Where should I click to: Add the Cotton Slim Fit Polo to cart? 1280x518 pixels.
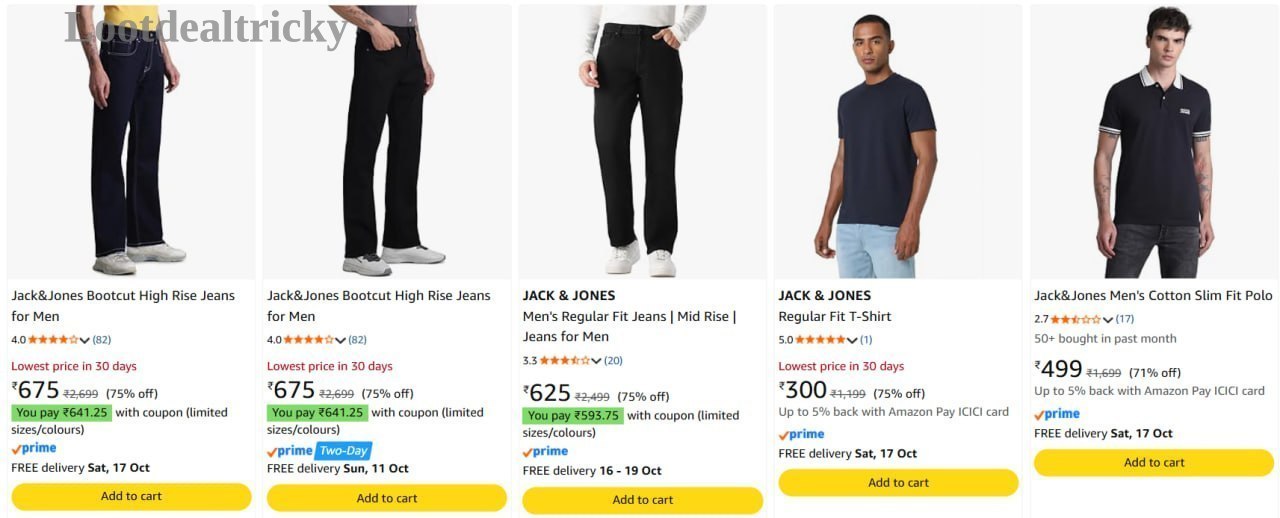(x=1154, y=463)
